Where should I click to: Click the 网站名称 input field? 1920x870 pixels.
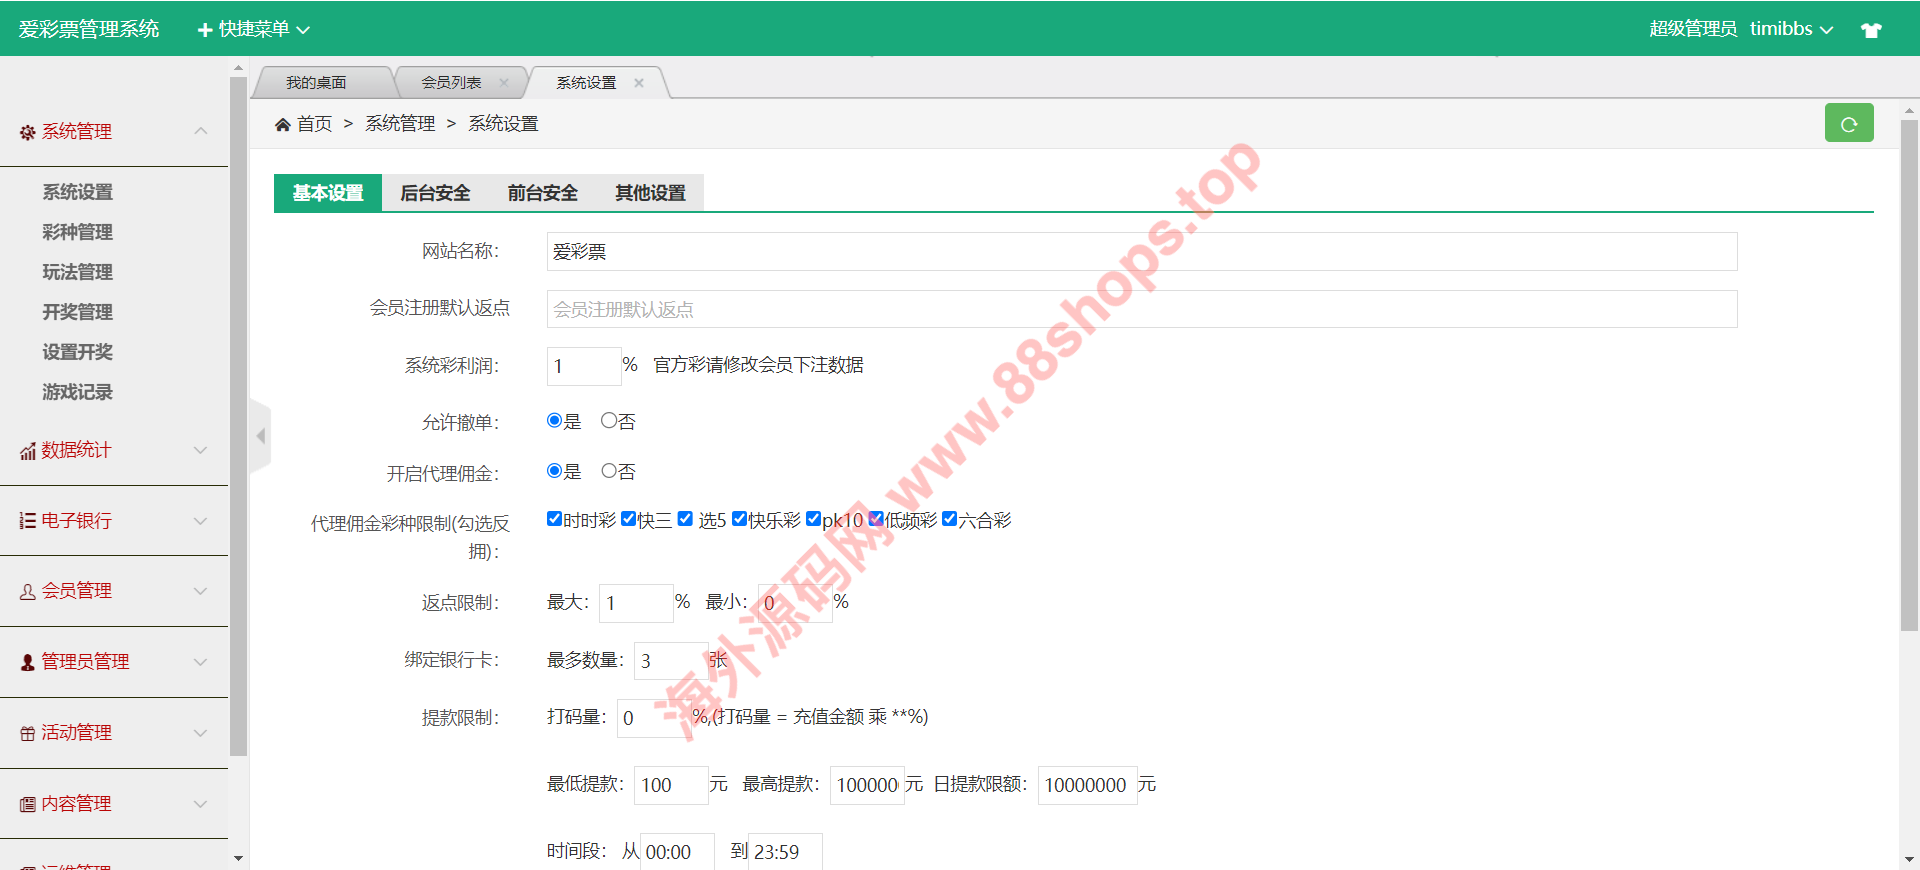(1141, 252)
